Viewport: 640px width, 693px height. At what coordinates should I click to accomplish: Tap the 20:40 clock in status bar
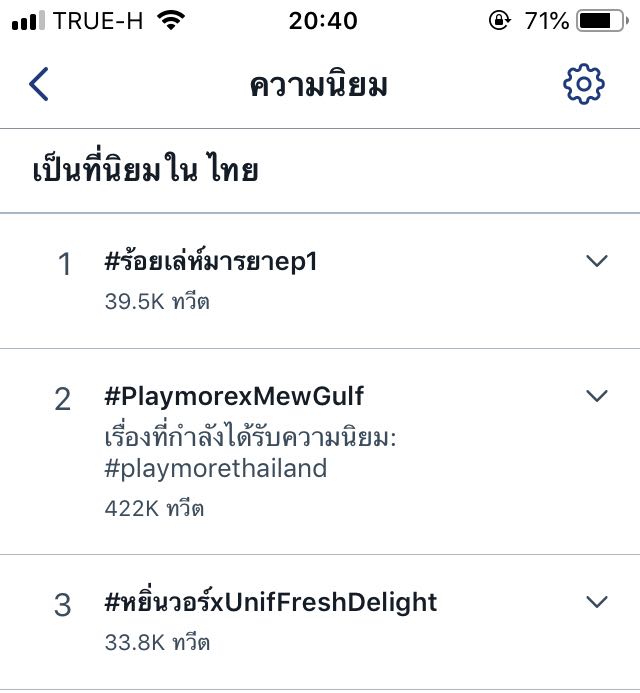(x=323, y=21)
